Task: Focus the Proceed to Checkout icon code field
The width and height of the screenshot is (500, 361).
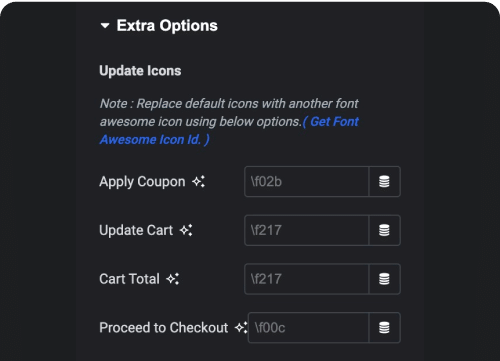Action: pyautogui.click(x=309, y=328)
